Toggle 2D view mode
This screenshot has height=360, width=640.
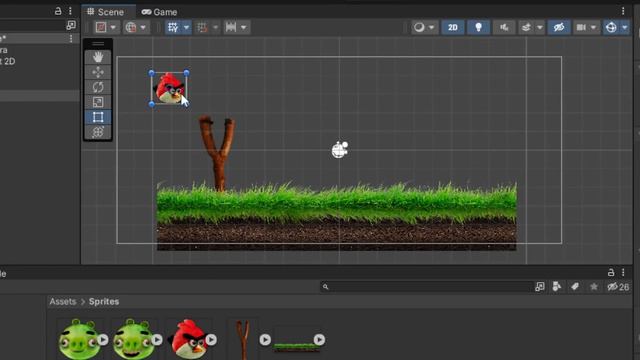click(453, 27)
